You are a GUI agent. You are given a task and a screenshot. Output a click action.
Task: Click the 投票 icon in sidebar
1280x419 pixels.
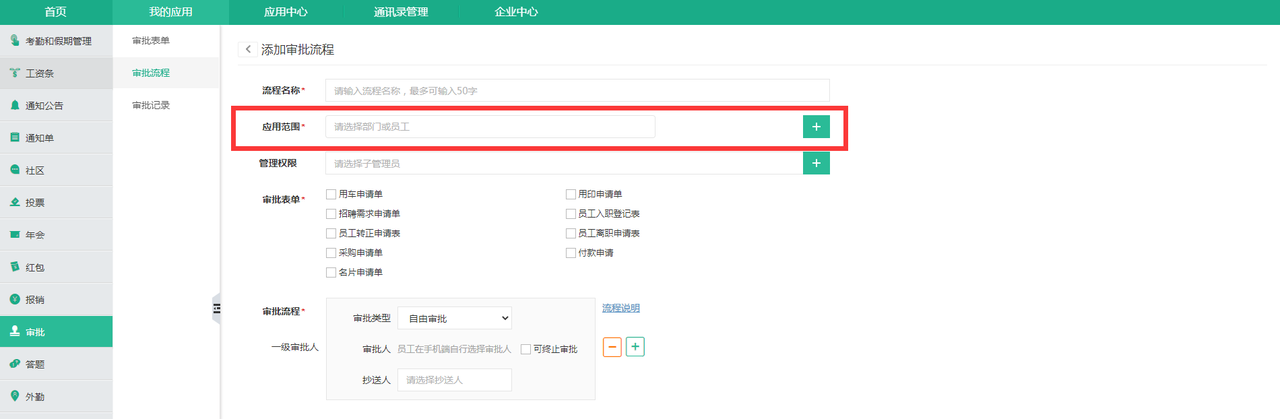[x=15, y=202]
